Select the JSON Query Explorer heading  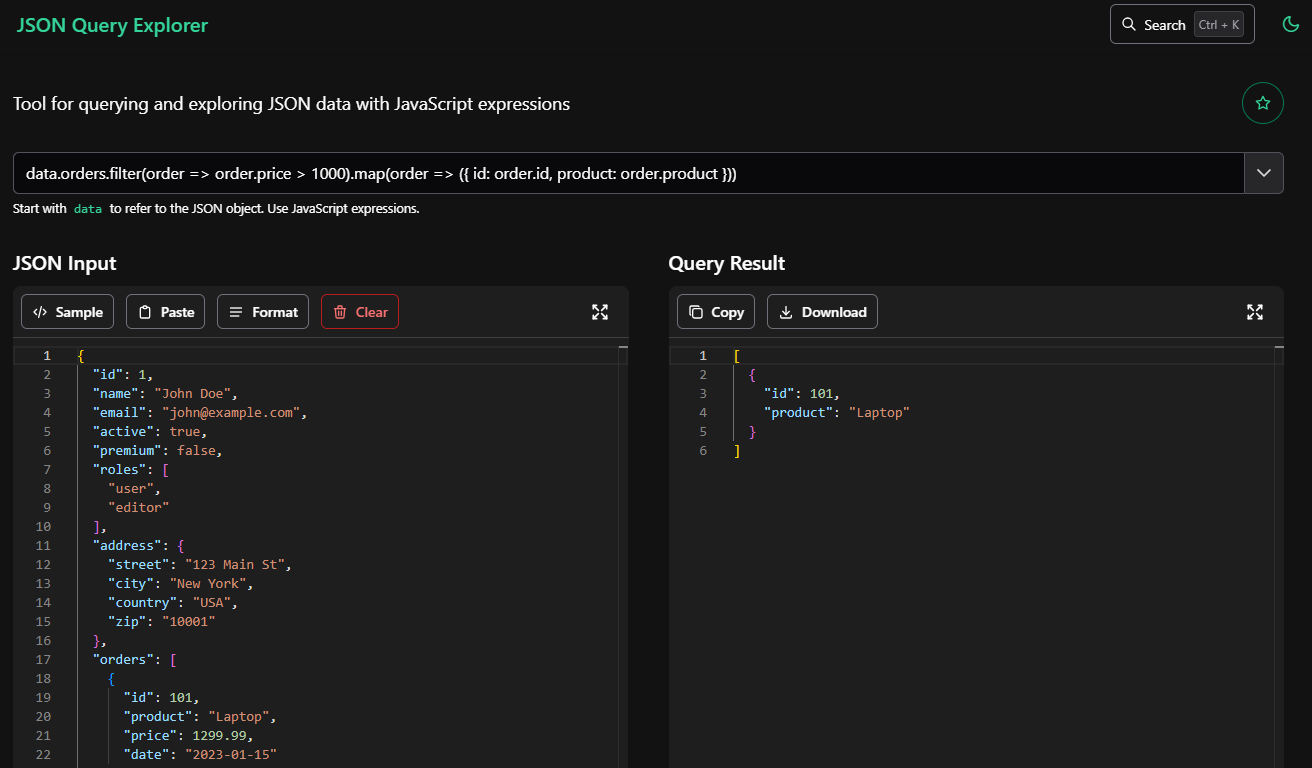tap(112, 25)
